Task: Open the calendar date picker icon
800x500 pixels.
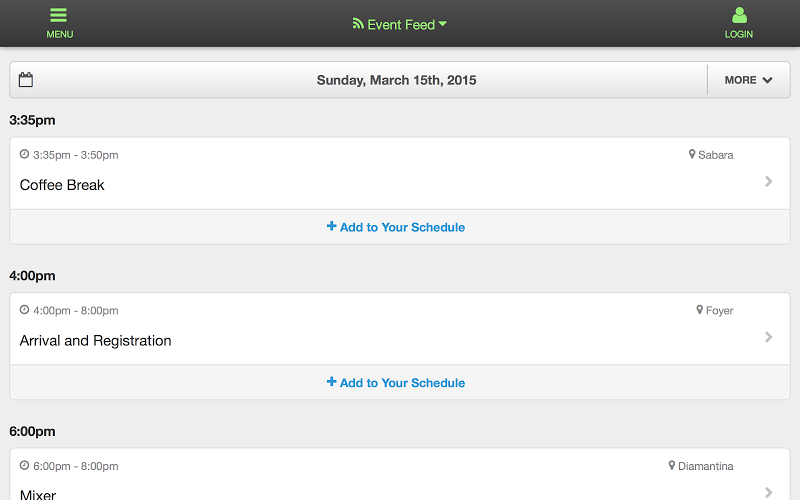Action: 26,80
